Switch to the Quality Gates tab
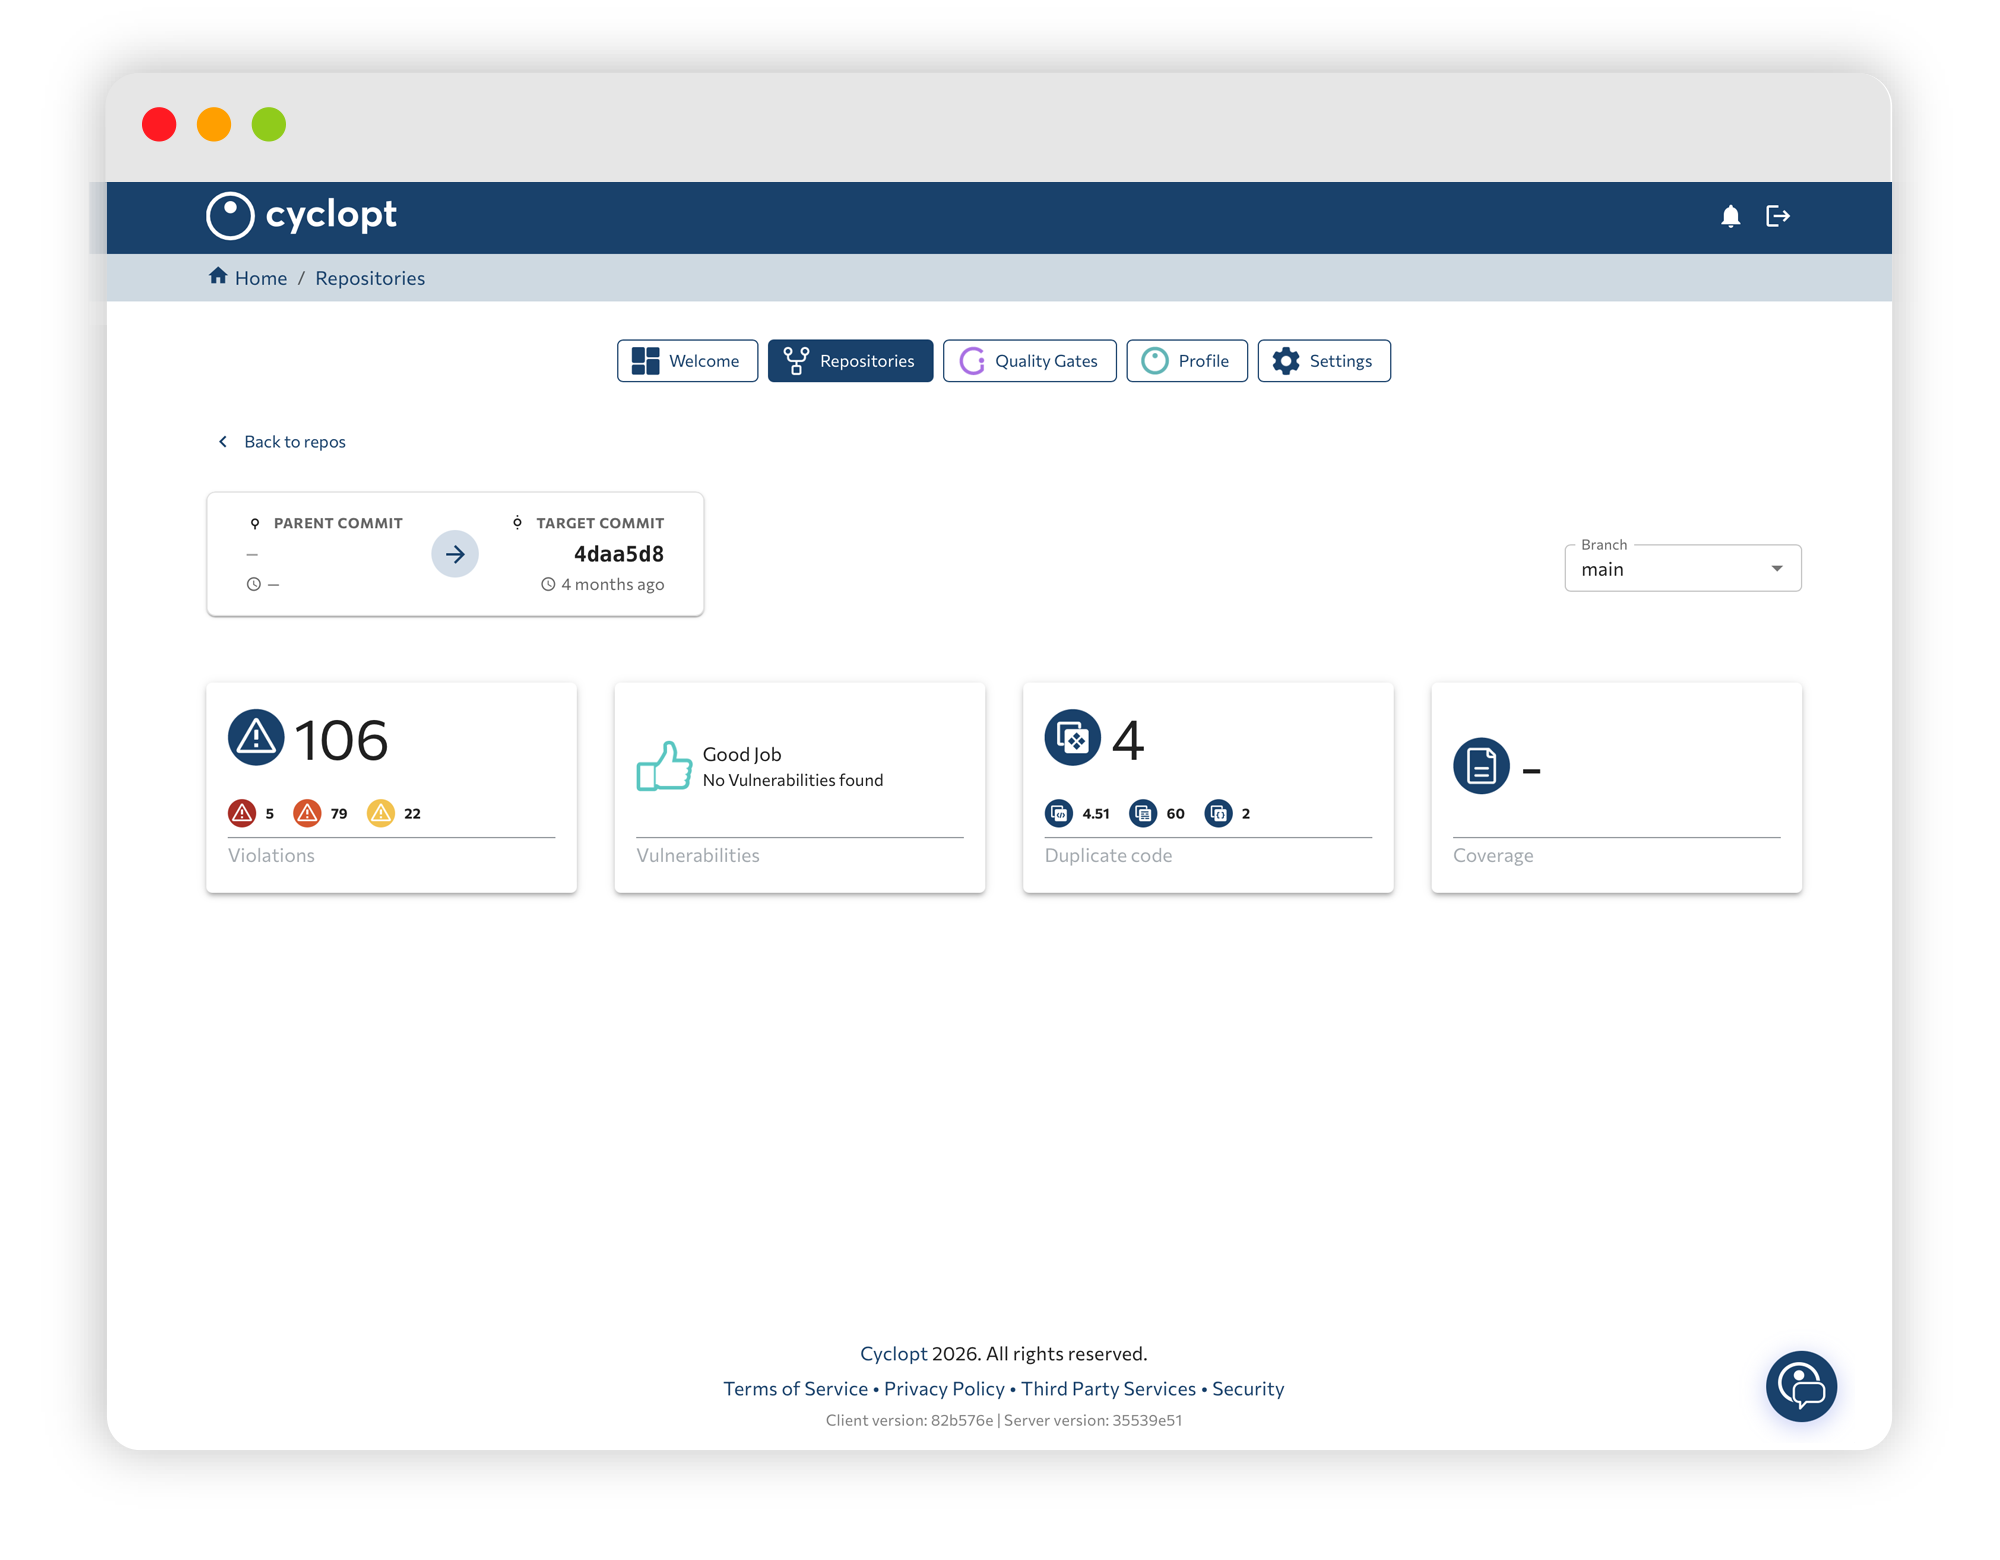 (x=1029, y=361)
